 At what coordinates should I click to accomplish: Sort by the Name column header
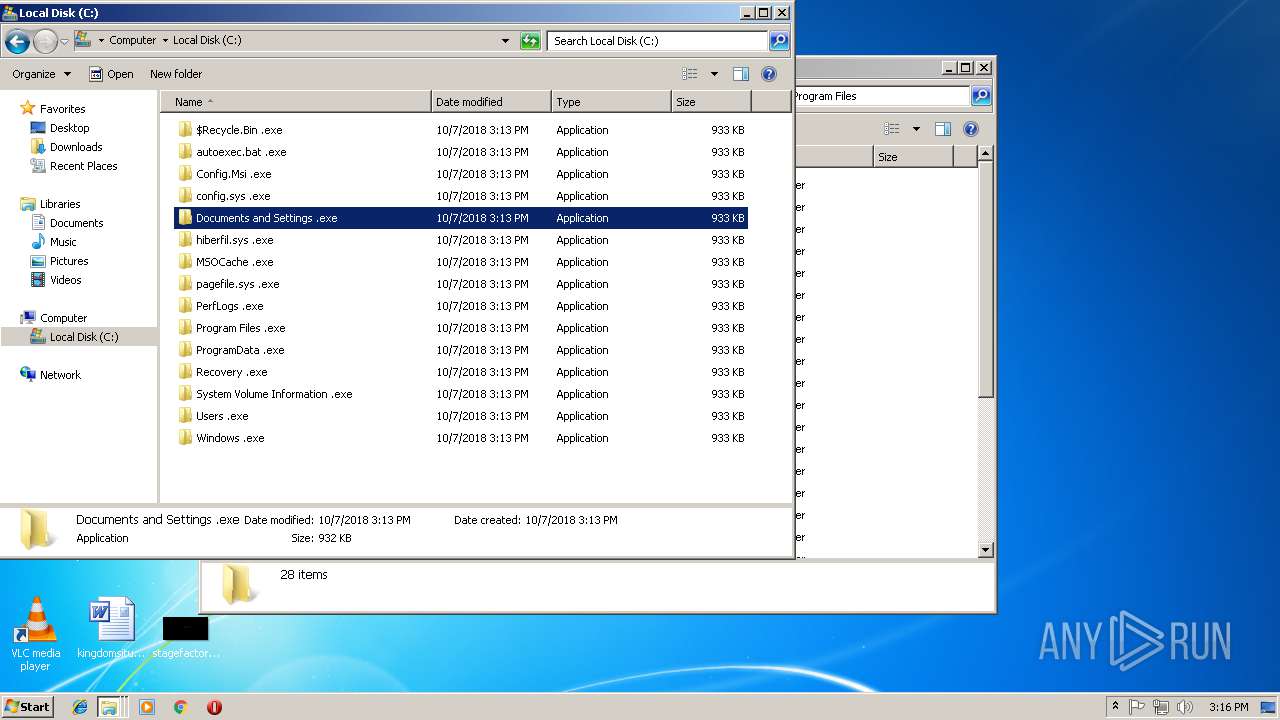296,102
